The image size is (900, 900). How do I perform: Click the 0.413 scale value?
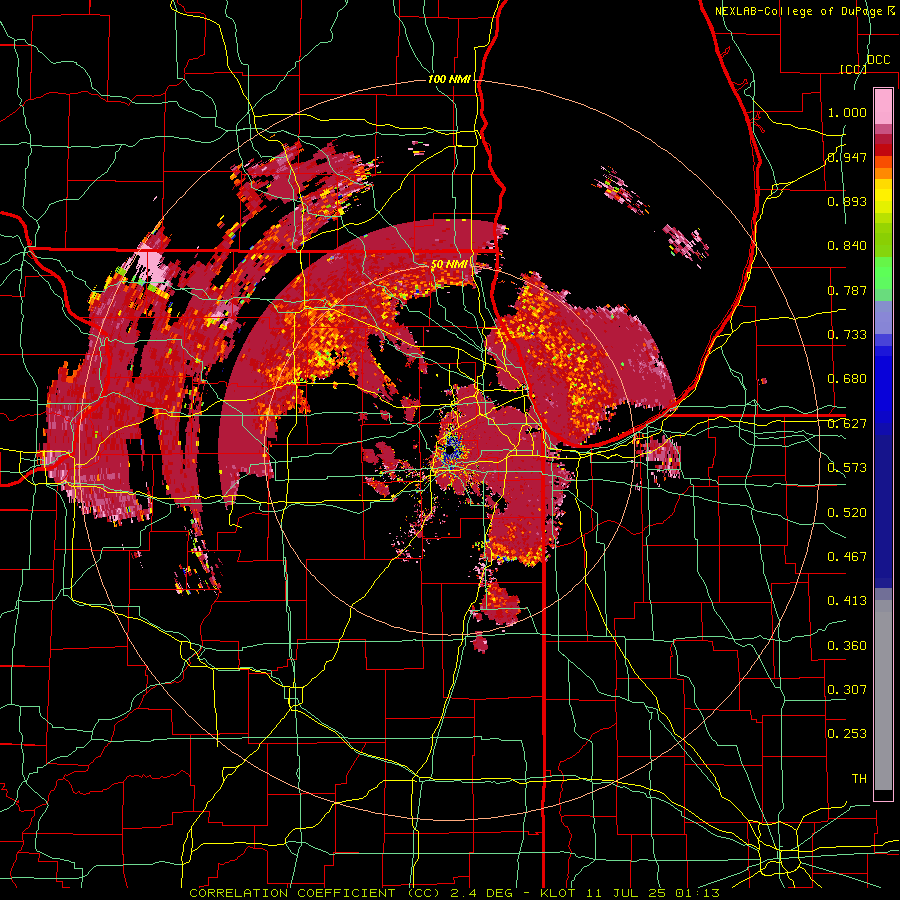point(847,601)
